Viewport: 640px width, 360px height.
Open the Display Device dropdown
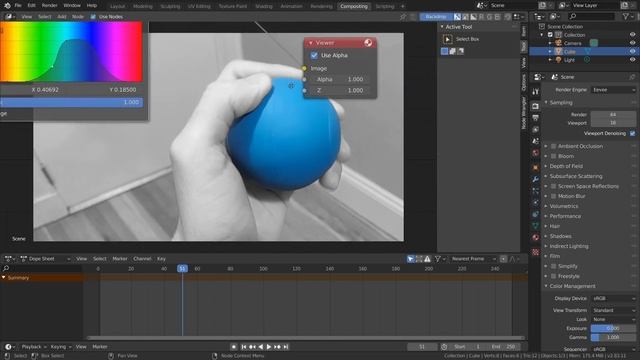coord(613,298)
